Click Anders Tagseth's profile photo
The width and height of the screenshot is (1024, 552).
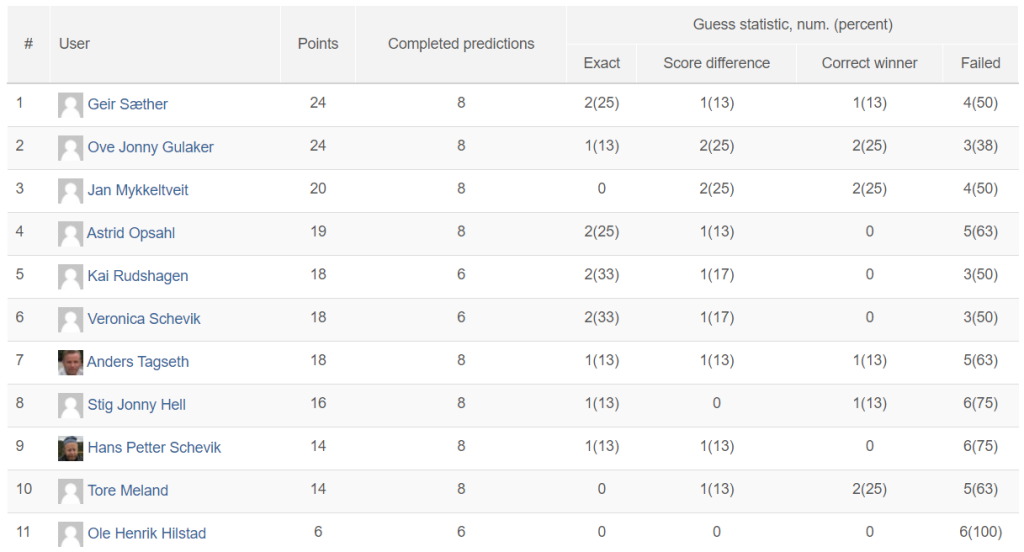(x=71, y=362)
